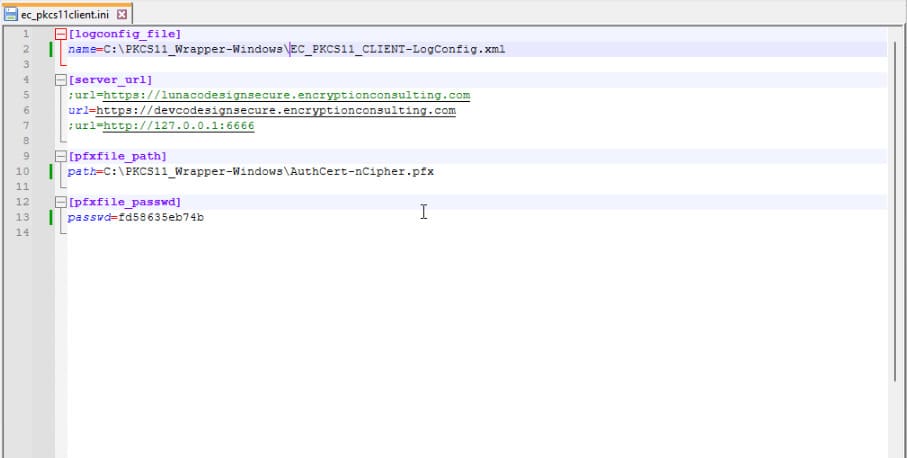The image size is (907, 458).
Task: Collapse the [logconfig_file] section fold marker
Action: tap(61, 34)
